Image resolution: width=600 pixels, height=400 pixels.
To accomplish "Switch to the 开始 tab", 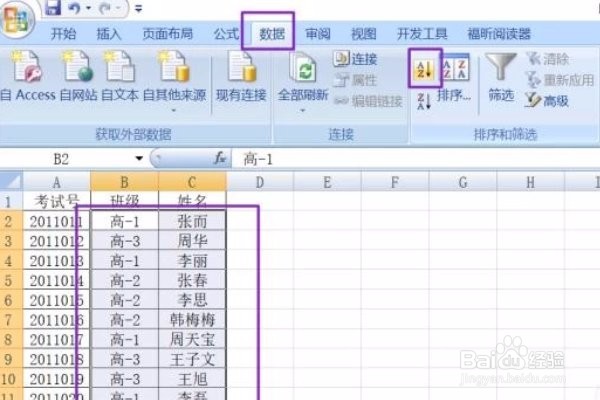I will click(63, 34).
